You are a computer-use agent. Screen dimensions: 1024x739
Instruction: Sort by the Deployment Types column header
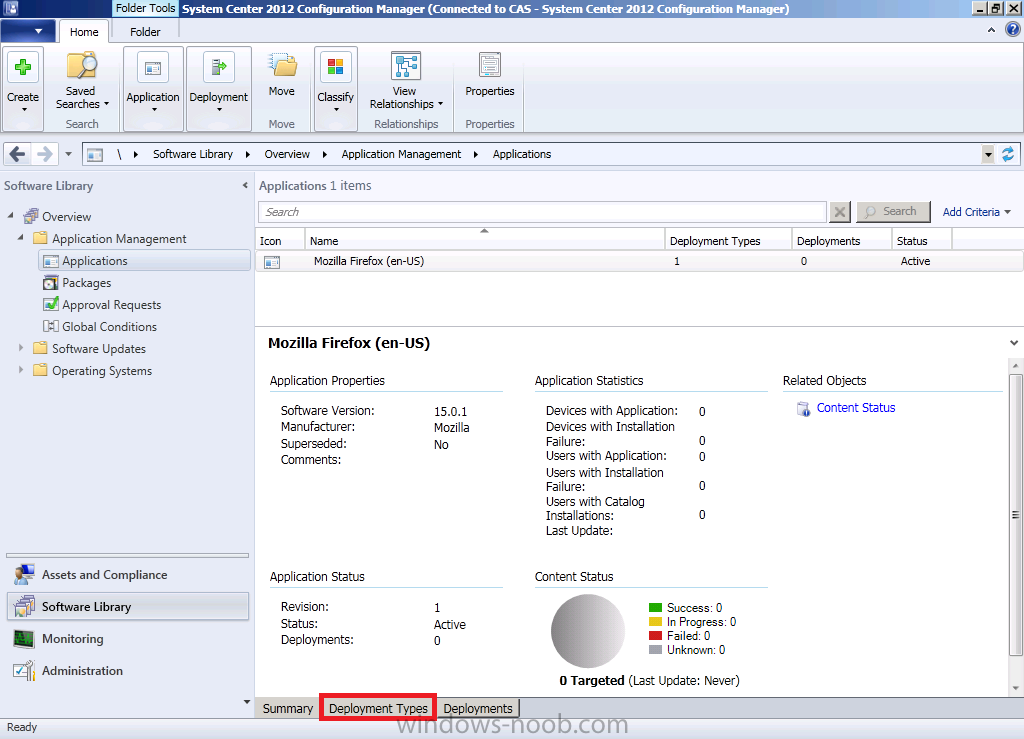coord(728,240)
